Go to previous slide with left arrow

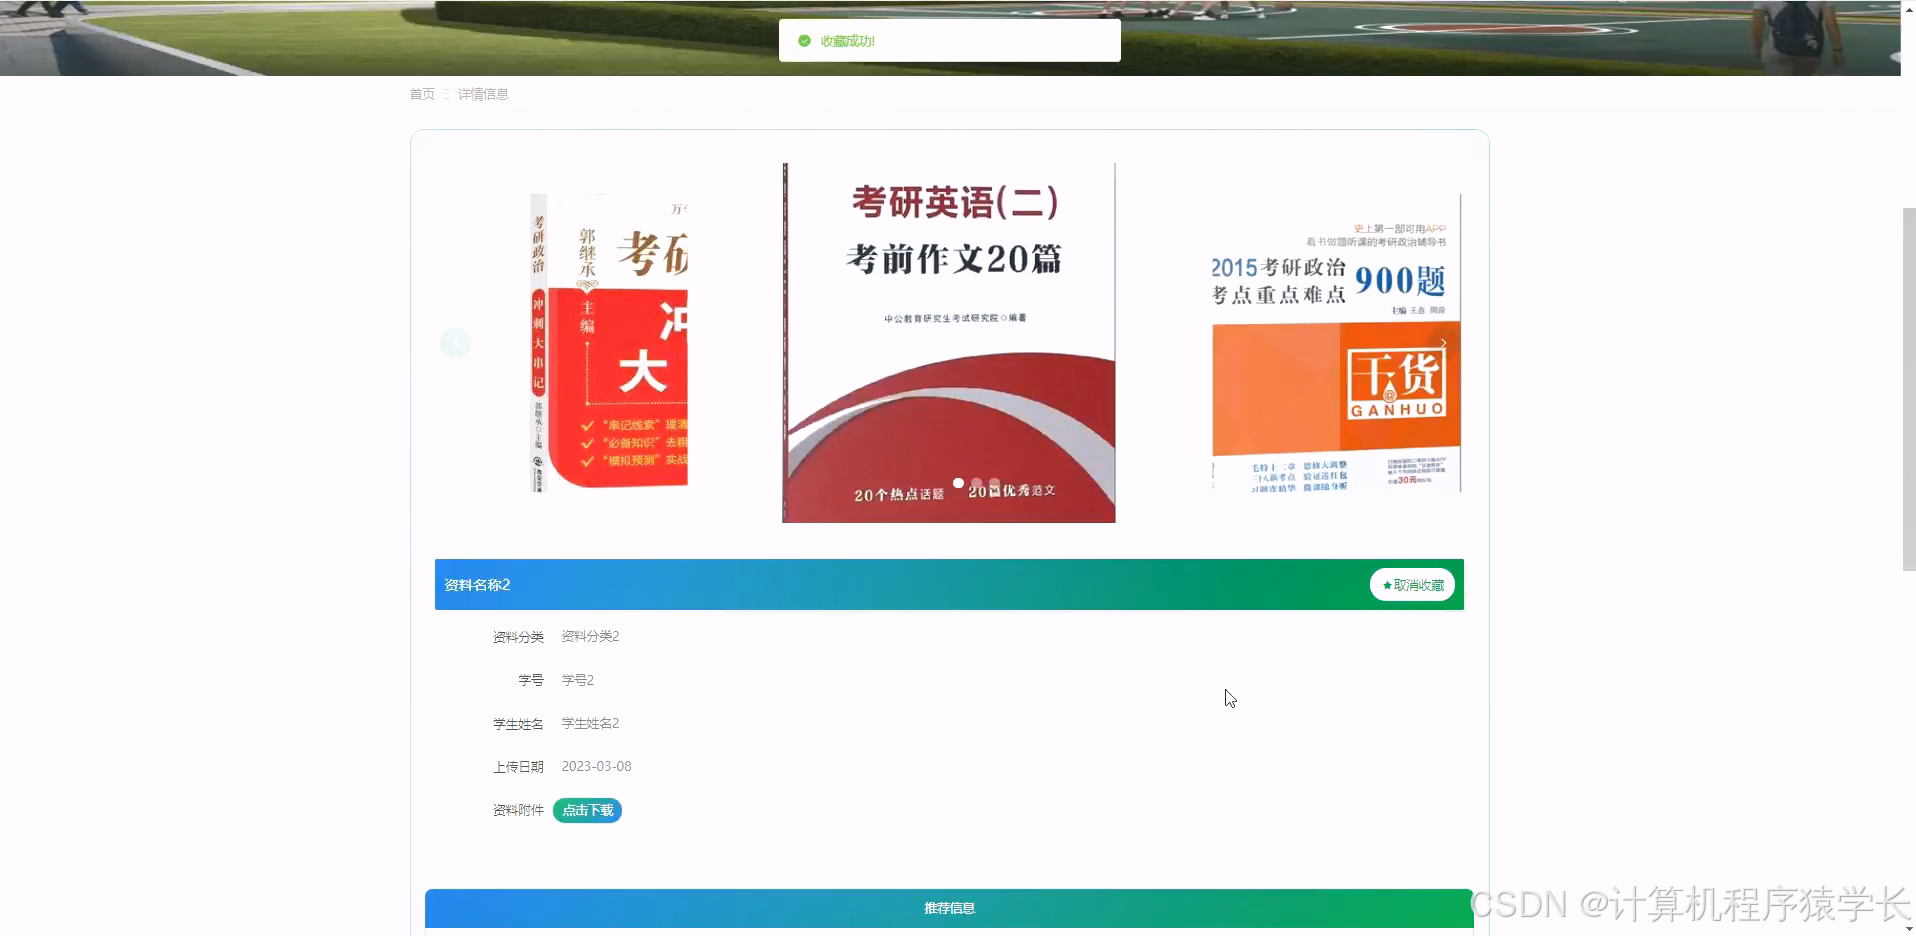tap(455, 343)
